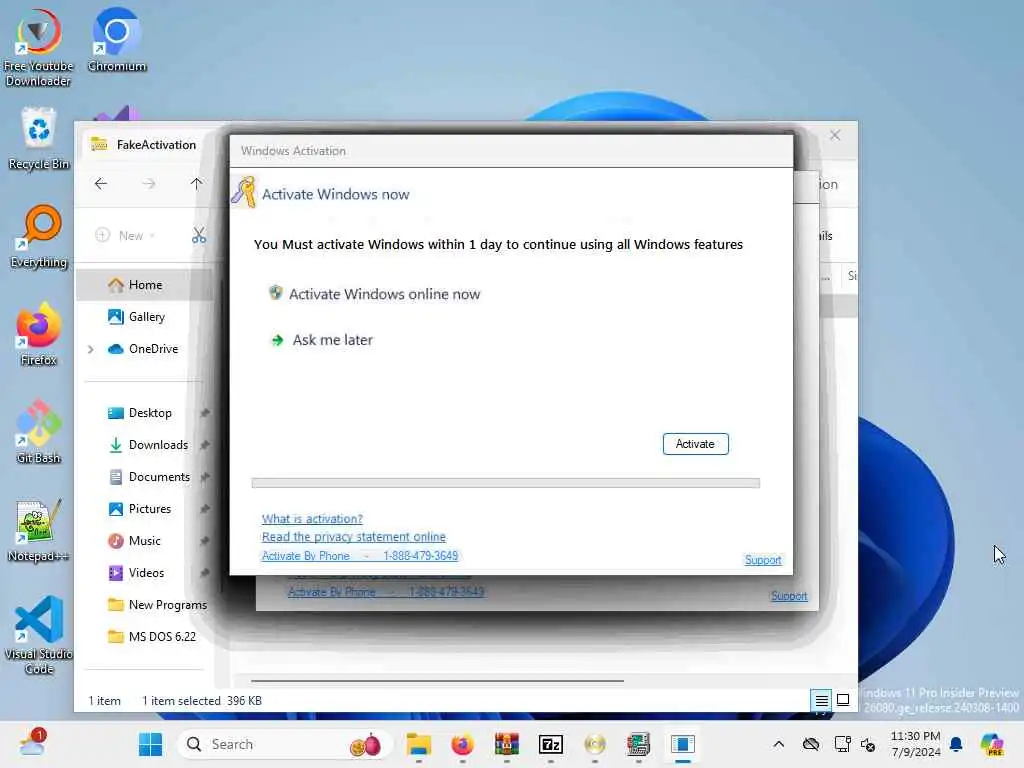Open Notepad++ desktop shortcut
Viewport: 1024px width, 768px height.
39,530
